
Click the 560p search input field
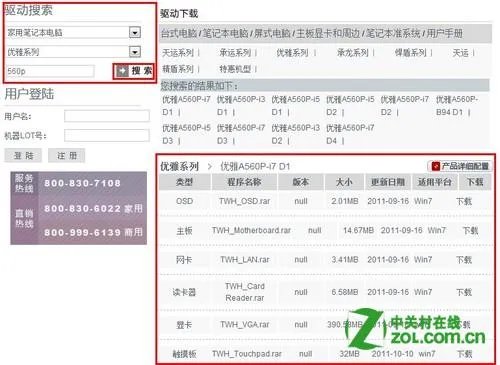pyautogui.click(x=50, y=71)
